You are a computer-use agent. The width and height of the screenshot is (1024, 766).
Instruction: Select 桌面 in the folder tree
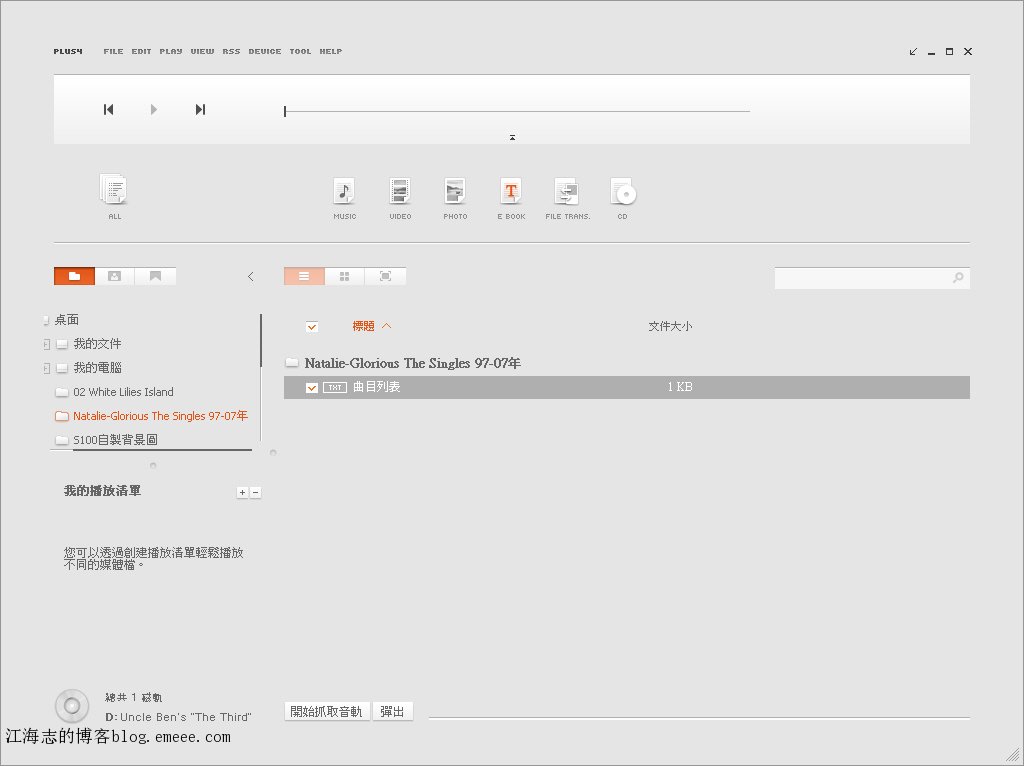point(67,319)
